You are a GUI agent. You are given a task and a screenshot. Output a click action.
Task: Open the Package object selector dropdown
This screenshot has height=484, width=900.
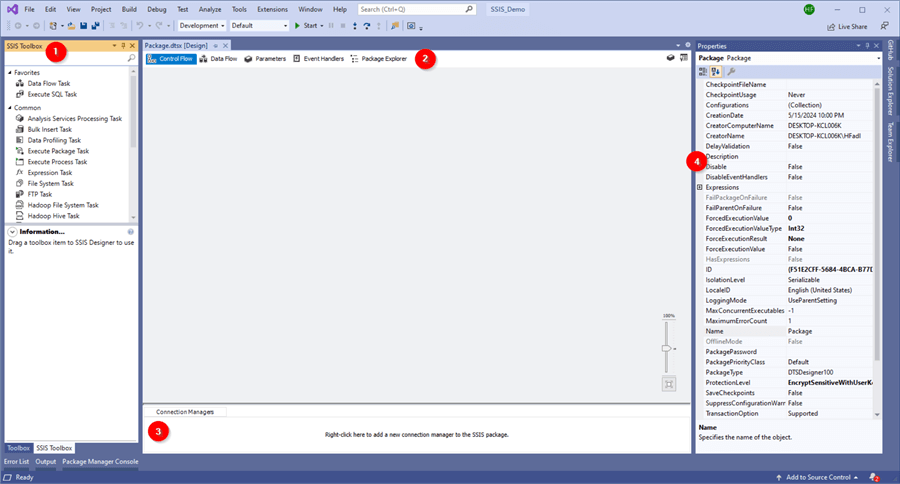pos(878,58)
